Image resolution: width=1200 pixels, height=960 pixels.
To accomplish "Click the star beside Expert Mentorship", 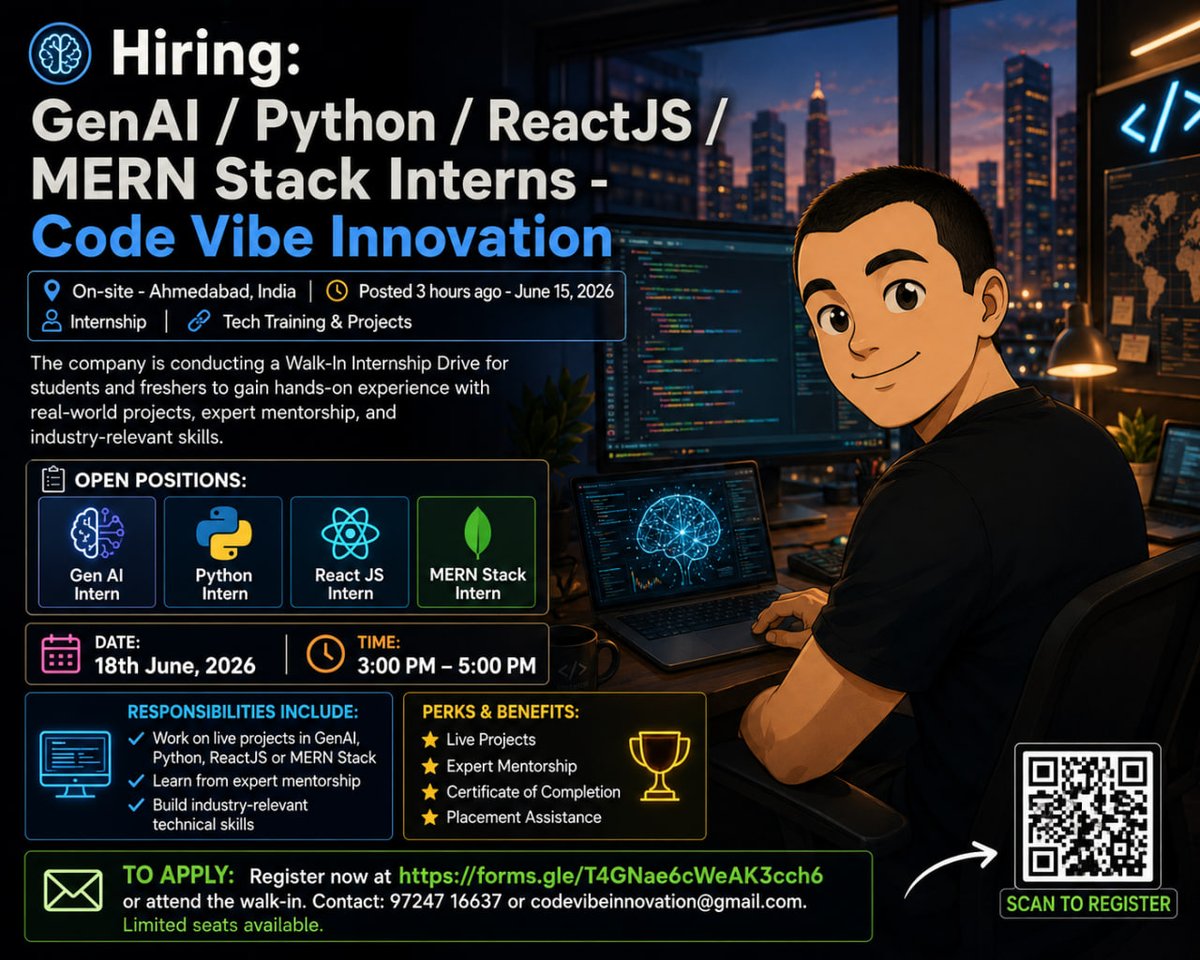I will pos(430,766).
